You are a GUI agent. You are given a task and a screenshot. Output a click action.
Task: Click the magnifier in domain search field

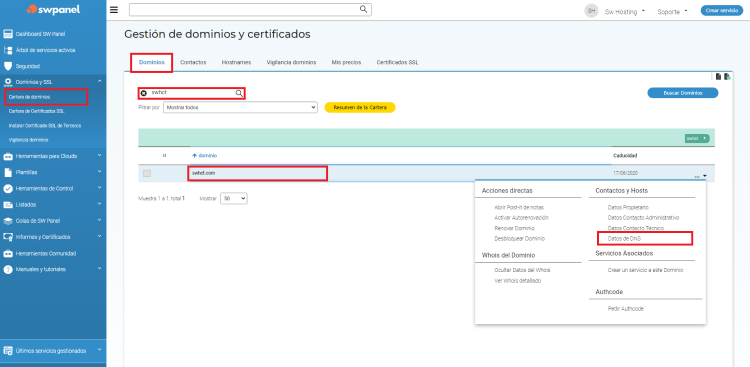(x=239, y=93)
